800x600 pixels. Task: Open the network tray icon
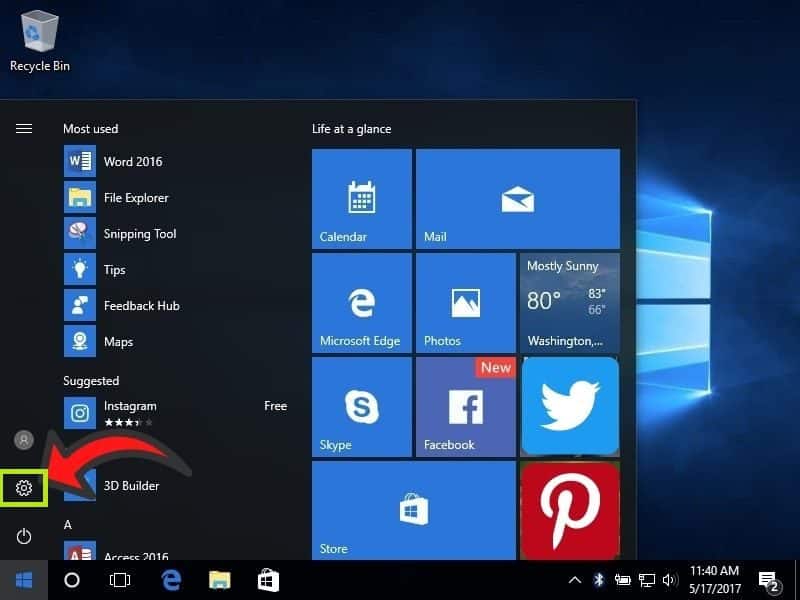[x=647, y=580]
